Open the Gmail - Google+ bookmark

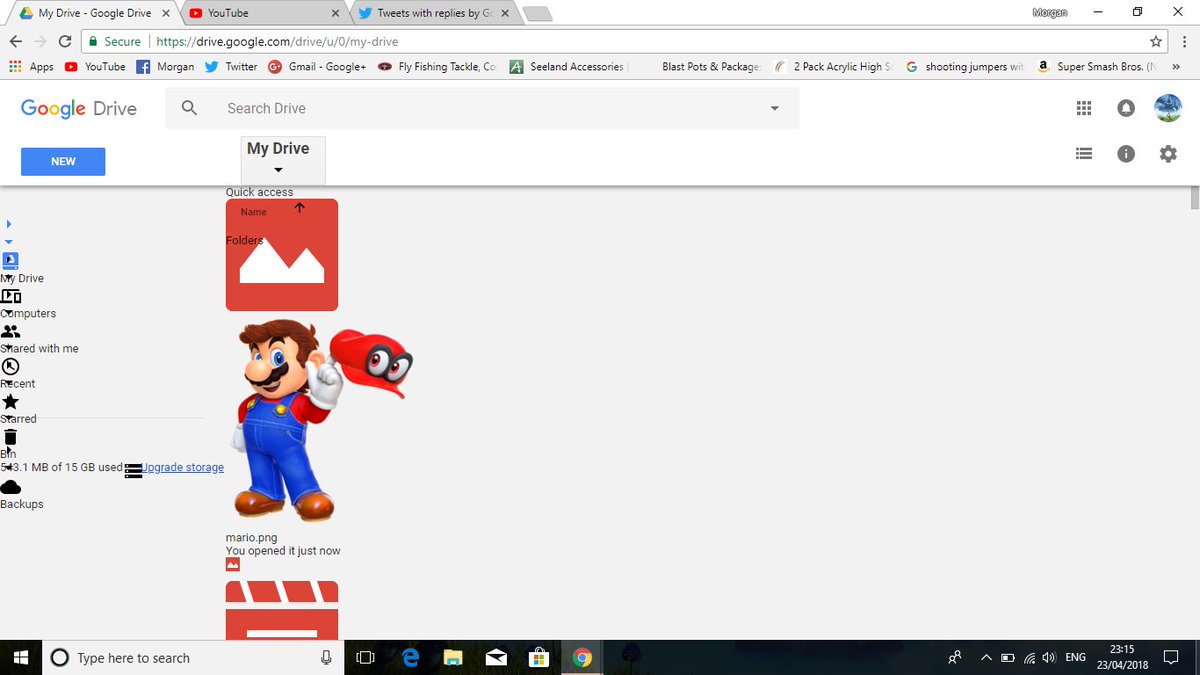(x=317, y=67)
